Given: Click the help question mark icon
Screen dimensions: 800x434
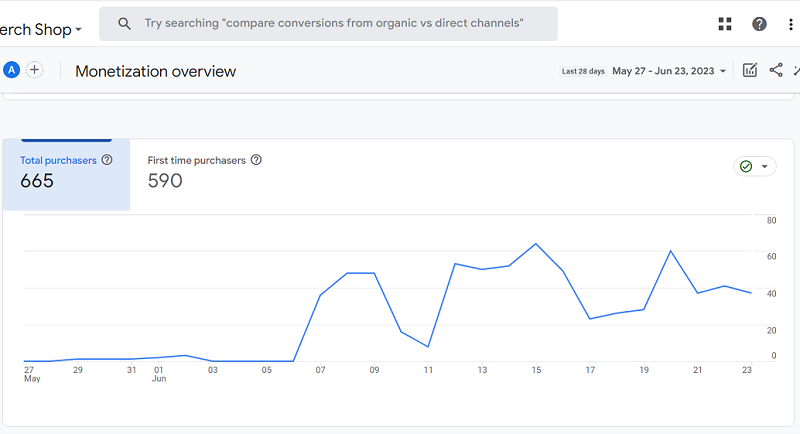Looking at the screenshot, I should pyautogui.click(x=760, y=24).
